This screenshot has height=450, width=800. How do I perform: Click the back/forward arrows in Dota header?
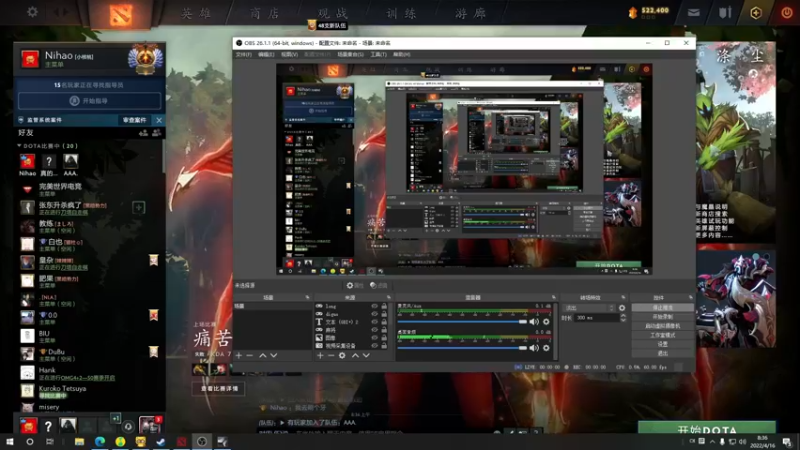(61, 12)
